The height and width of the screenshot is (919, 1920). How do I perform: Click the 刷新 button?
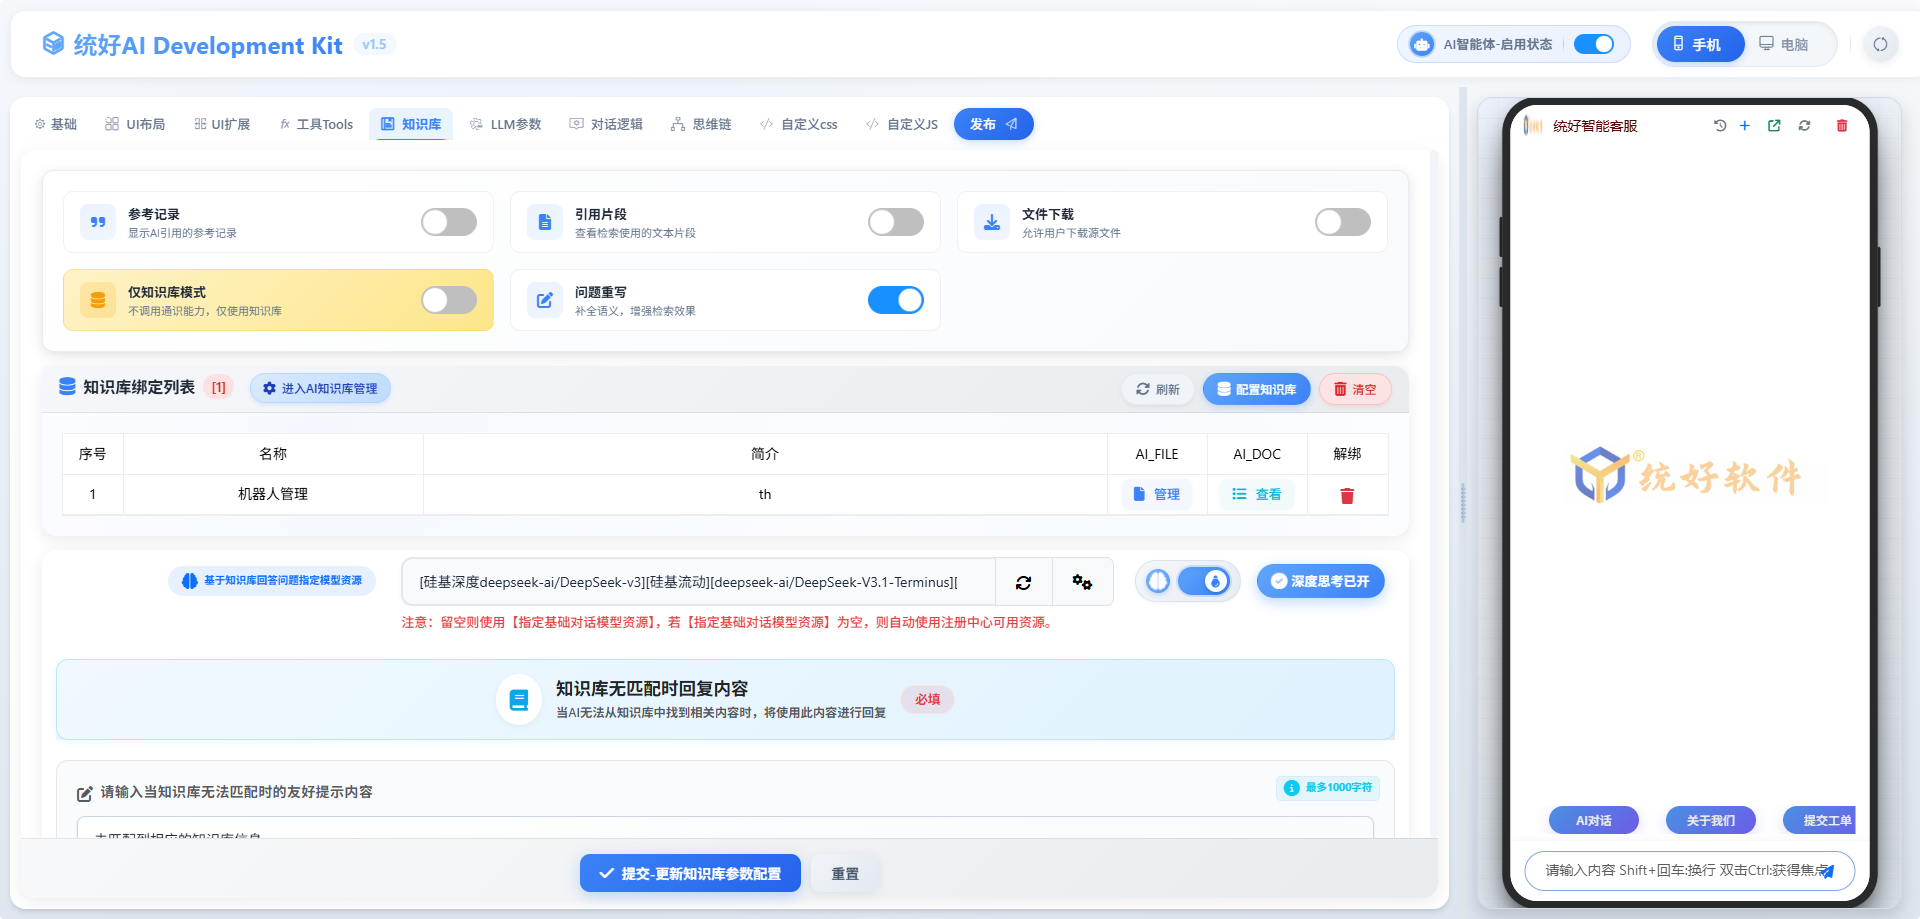1158,389
